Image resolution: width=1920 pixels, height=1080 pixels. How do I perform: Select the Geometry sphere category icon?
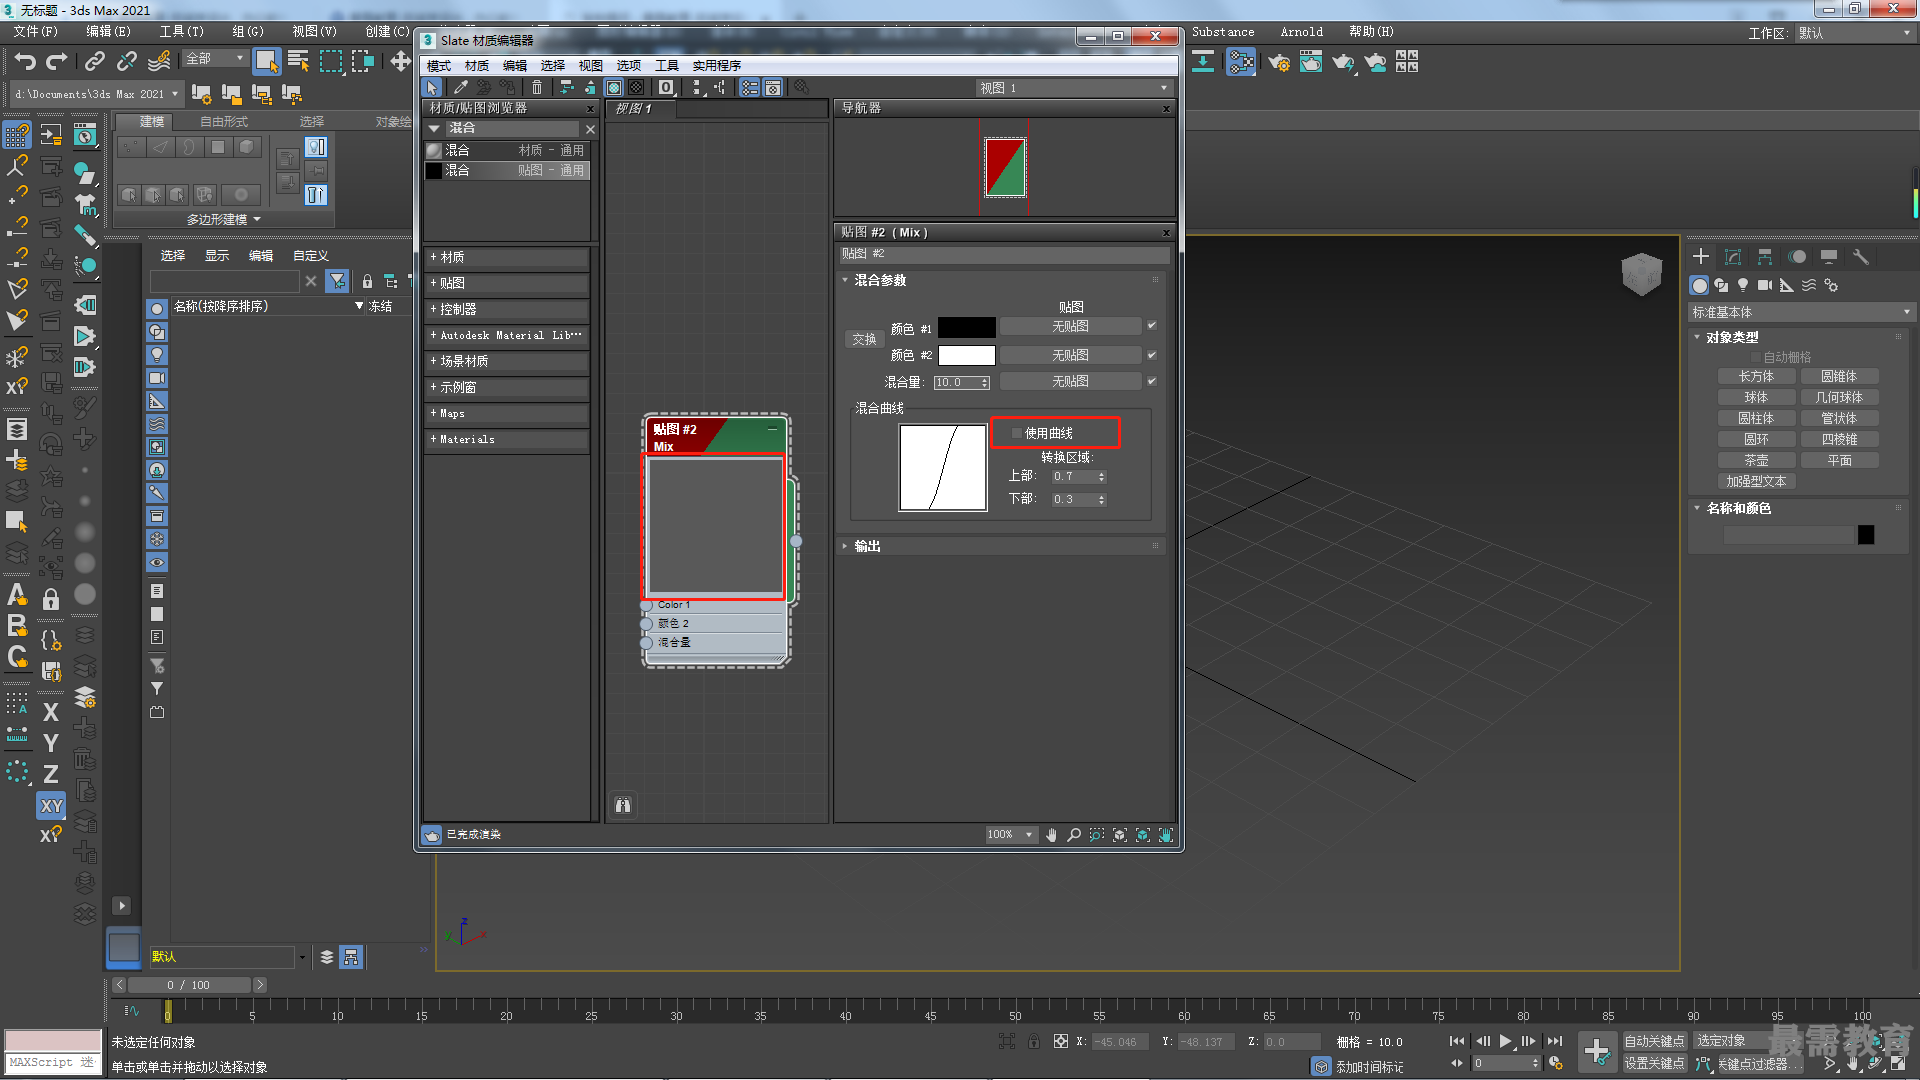1699,285
